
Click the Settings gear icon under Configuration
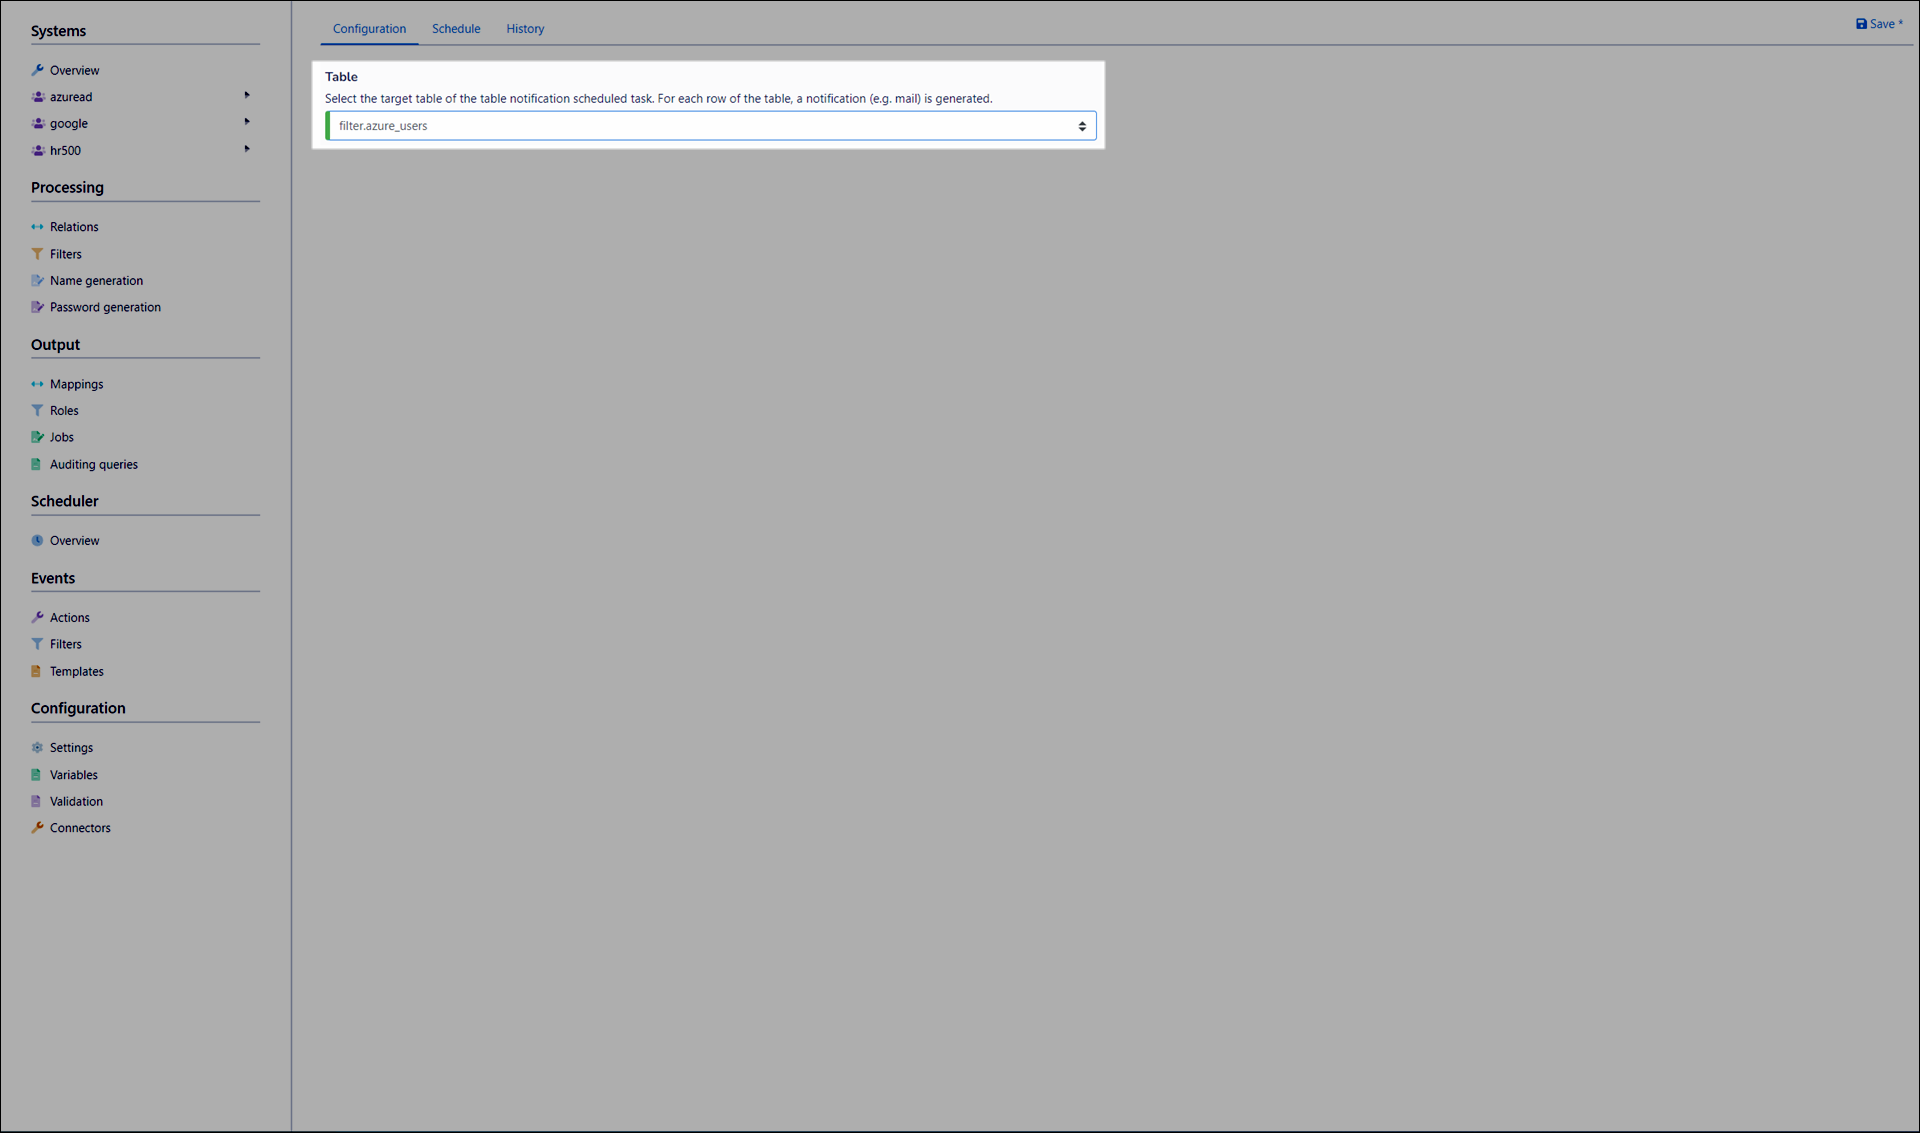[38, 747]
